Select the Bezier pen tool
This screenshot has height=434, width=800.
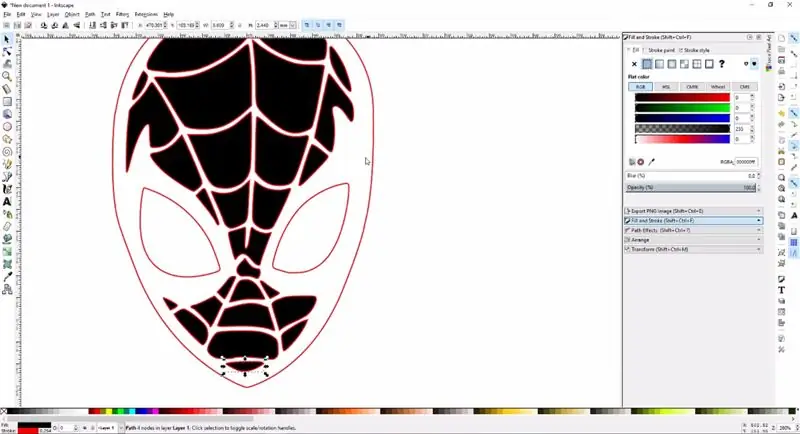7,176
